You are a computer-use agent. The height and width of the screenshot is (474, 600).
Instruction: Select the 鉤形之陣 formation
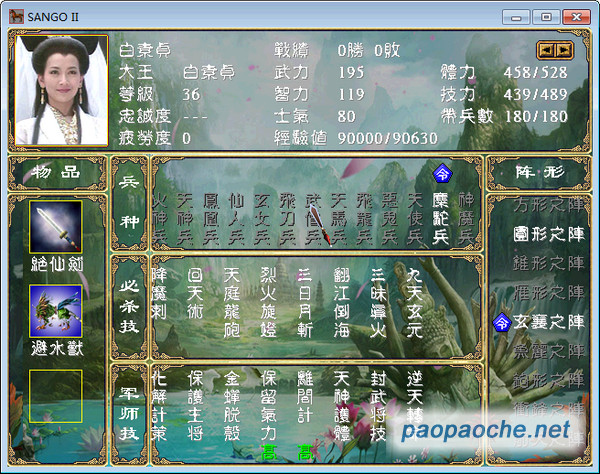549,381
